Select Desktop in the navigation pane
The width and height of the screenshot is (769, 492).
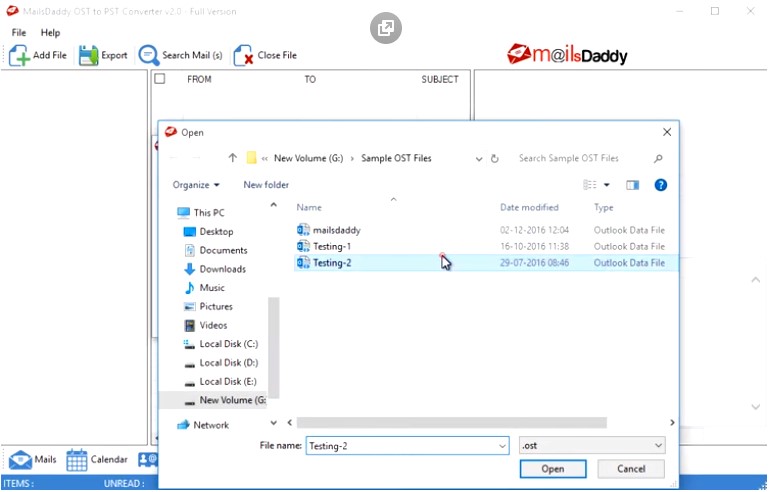[216, 232]
